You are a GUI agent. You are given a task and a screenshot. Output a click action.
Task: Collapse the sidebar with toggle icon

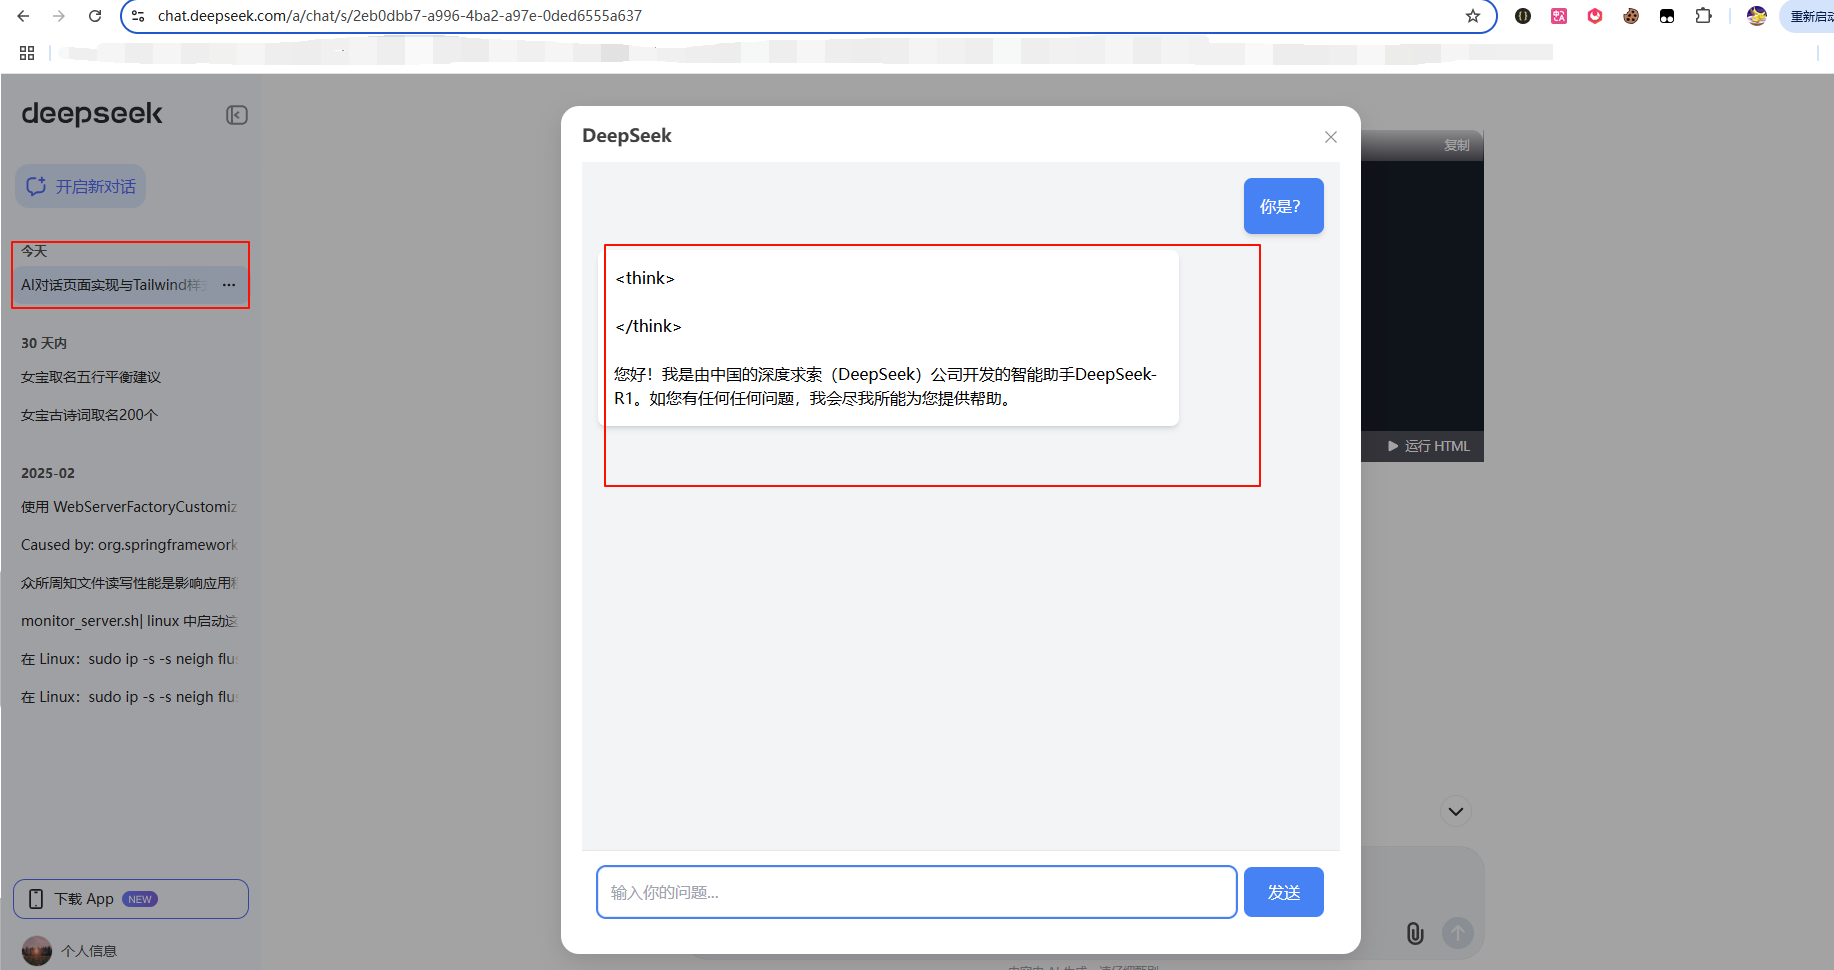237,115
